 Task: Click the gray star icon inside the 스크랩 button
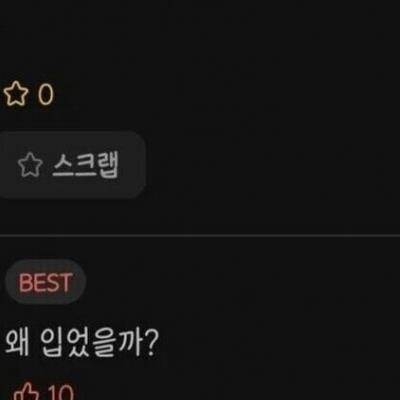(30, 165)
